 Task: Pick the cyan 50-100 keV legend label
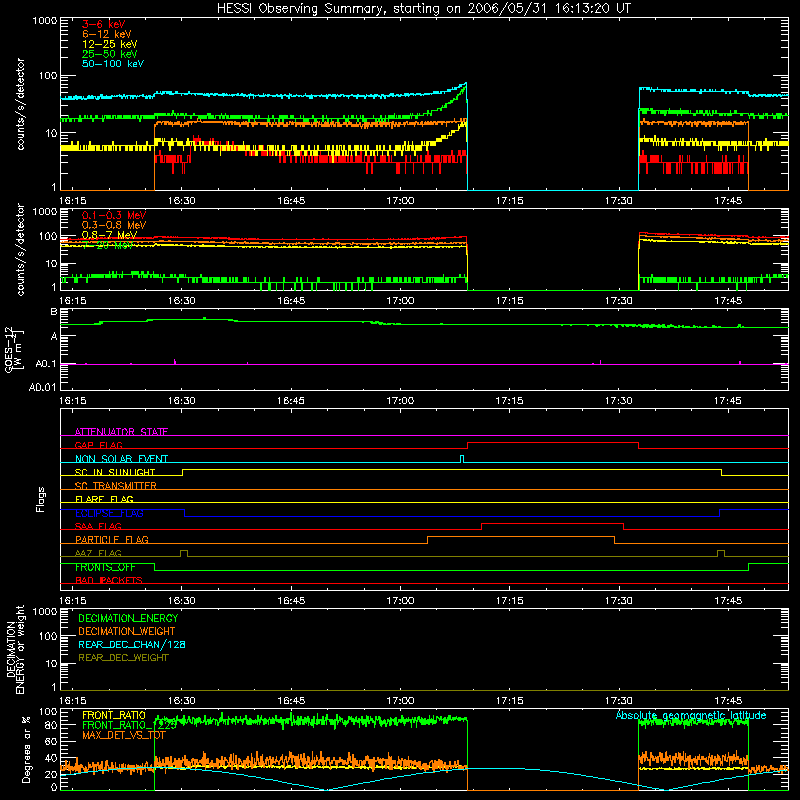point(113,64)
